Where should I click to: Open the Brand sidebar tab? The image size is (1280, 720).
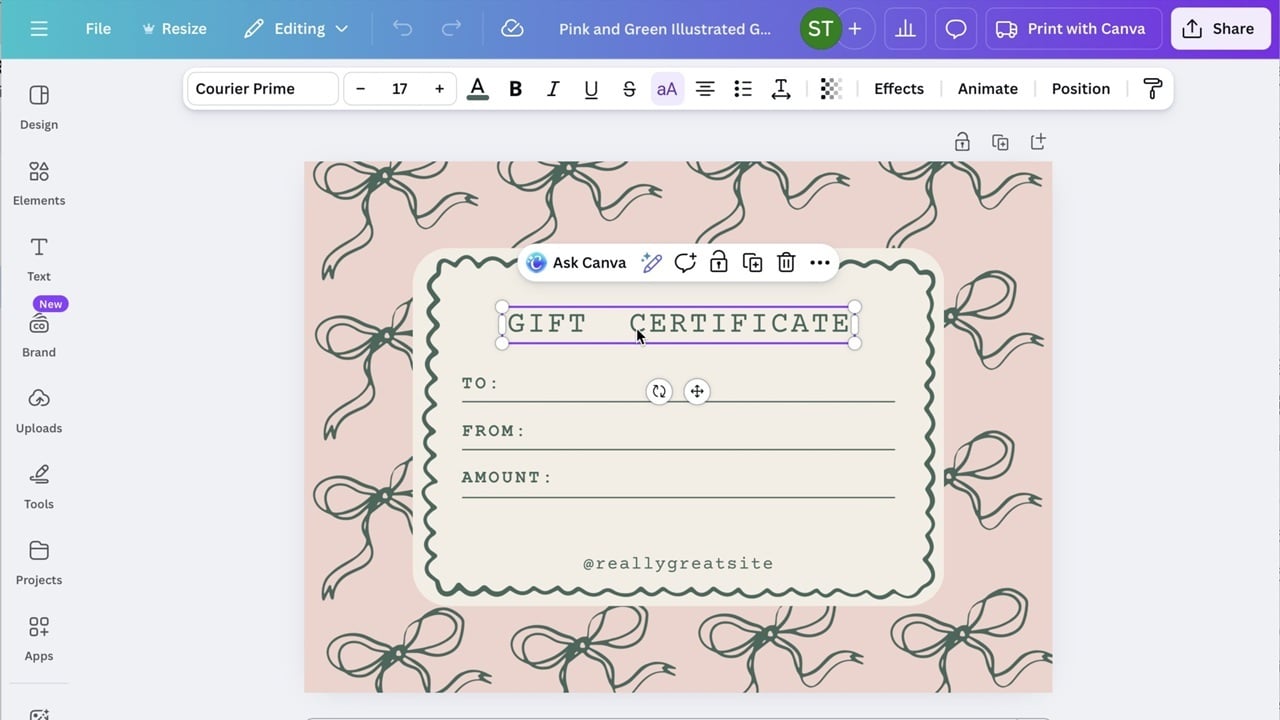39,336
